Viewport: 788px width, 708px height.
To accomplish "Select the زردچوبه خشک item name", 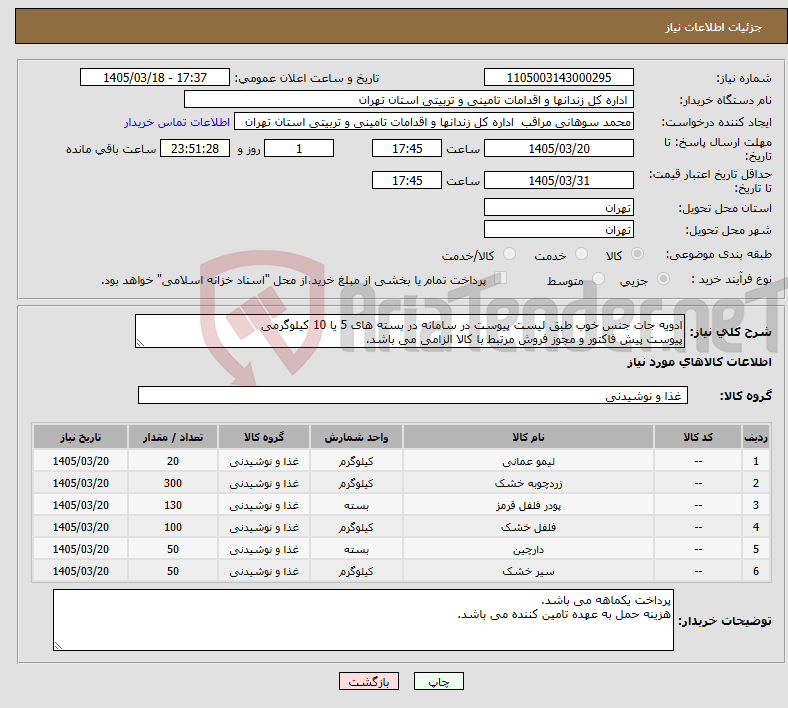I will click(528, 483).
